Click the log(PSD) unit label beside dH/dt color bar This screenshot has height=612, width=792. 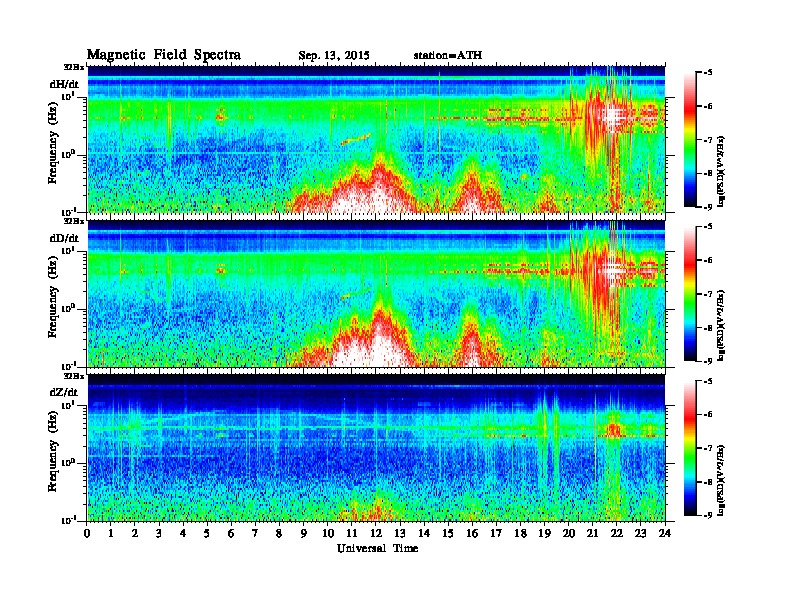coord(722,171)
